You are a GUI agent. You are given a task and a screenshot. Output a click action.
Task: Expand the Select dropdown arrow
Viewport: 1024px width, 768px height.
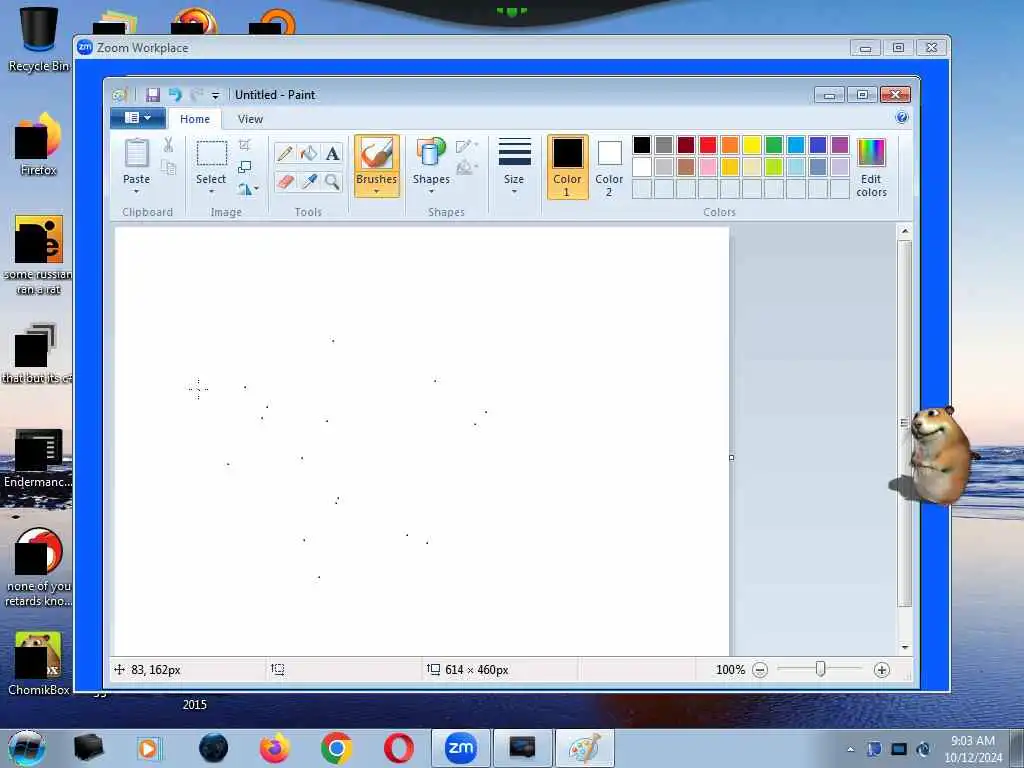[211, 191]
